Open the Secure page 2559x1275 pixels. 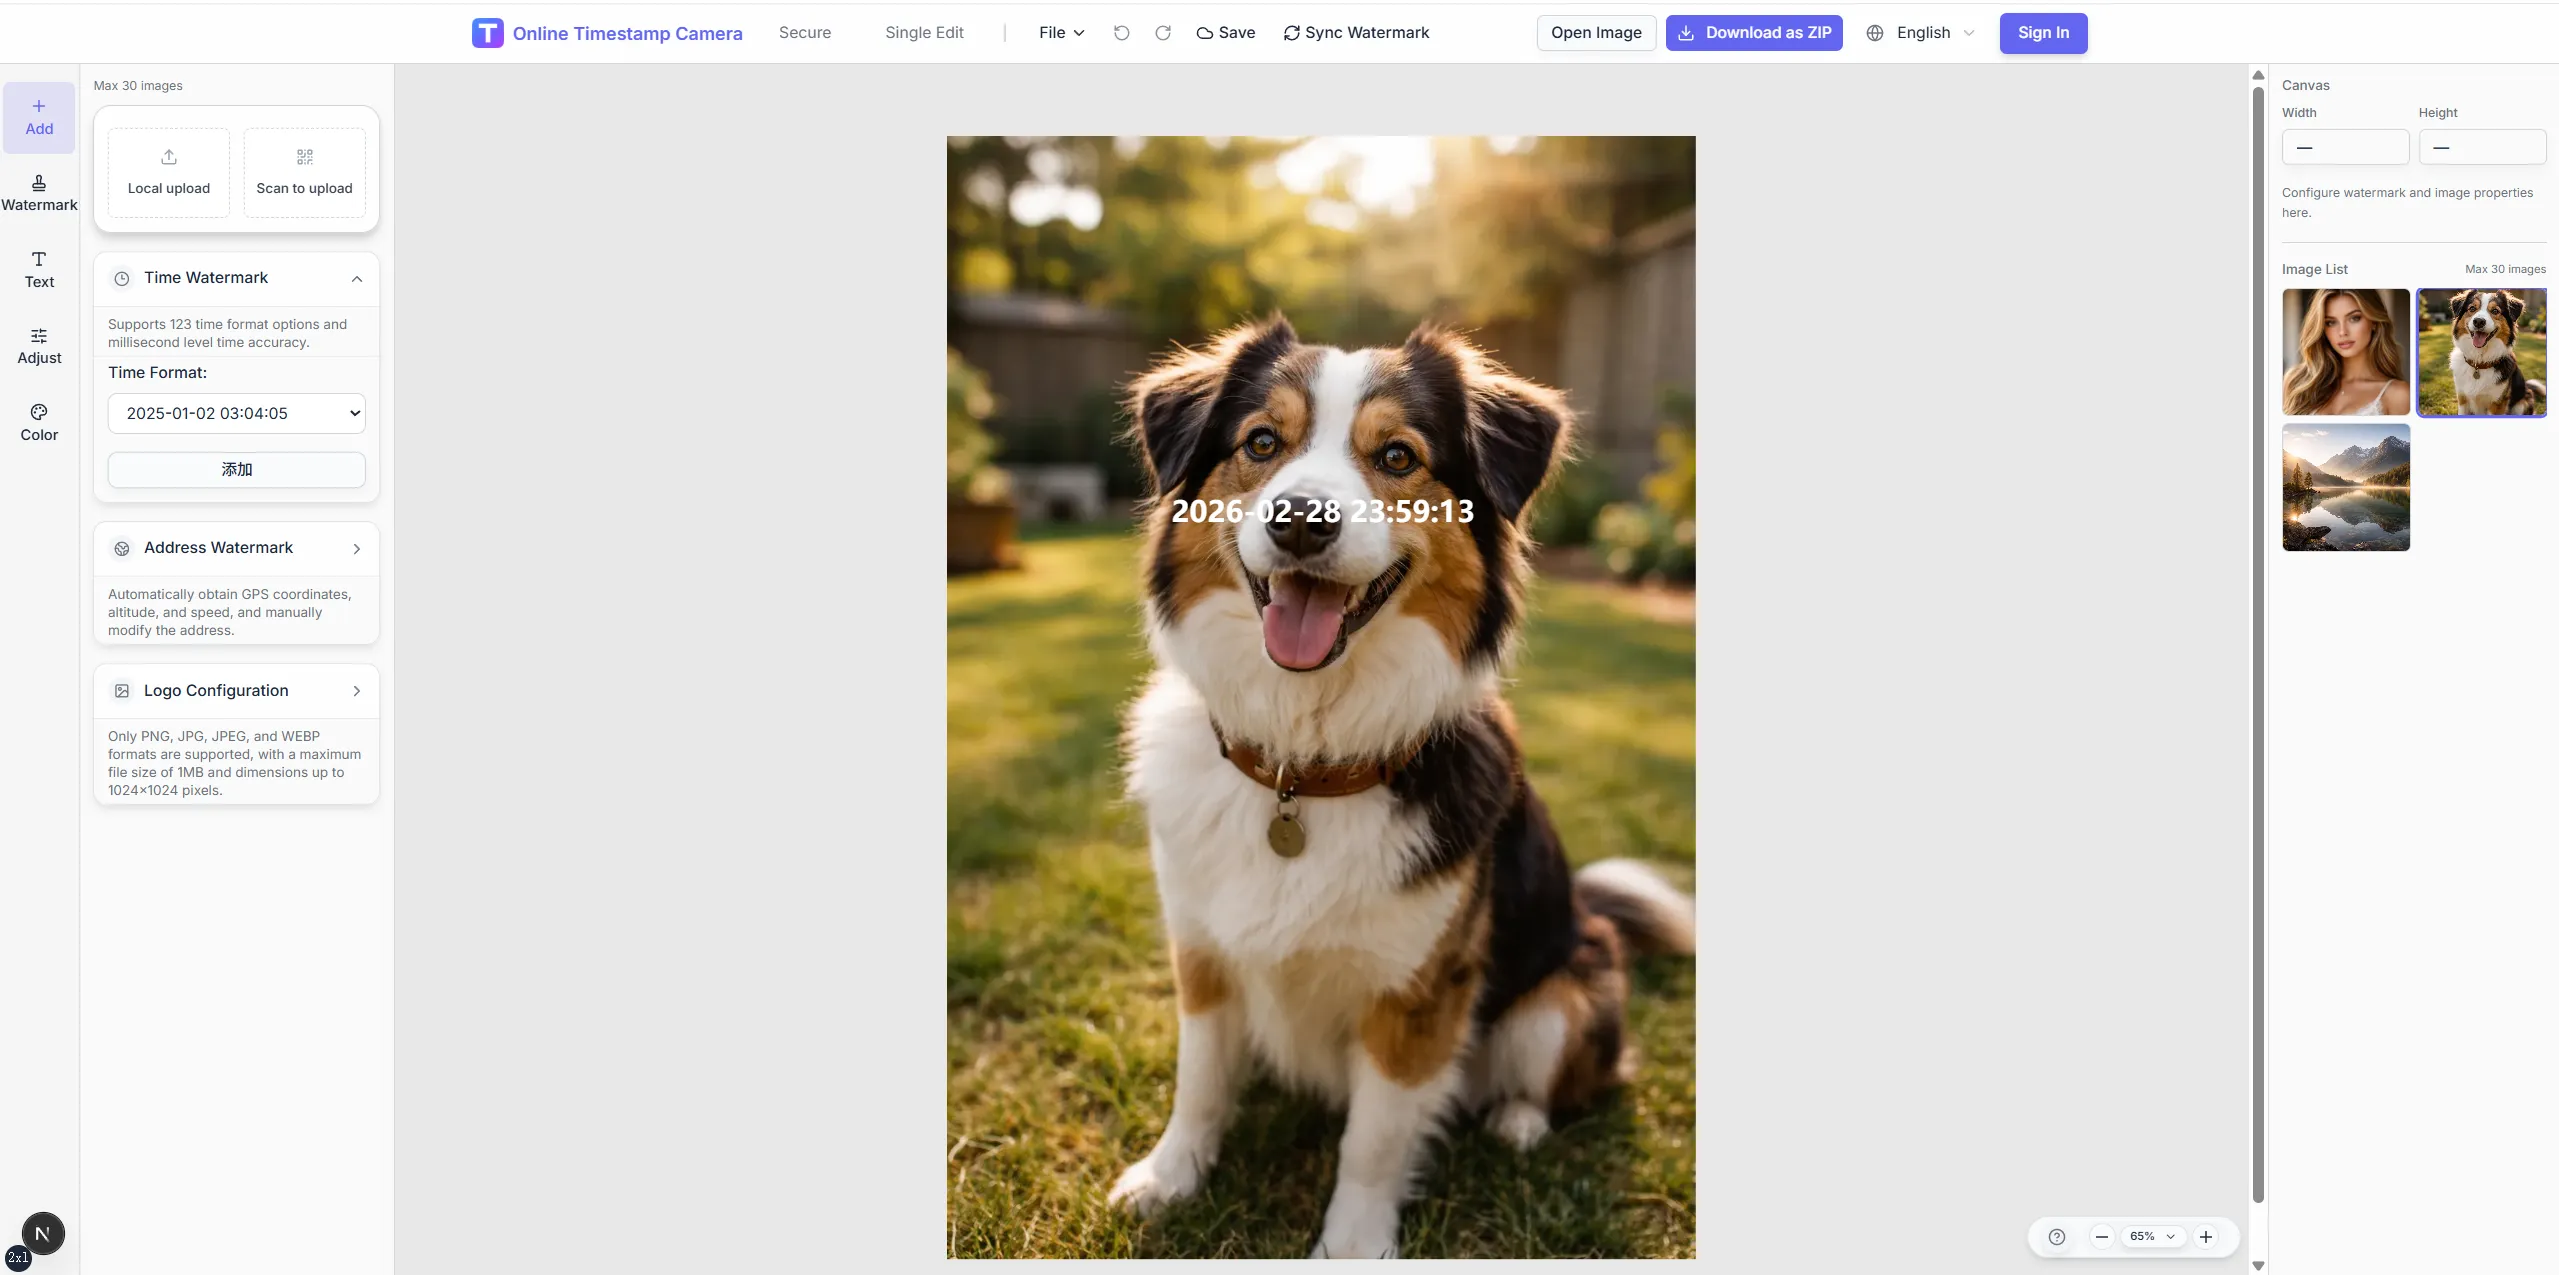click(804, 32)
